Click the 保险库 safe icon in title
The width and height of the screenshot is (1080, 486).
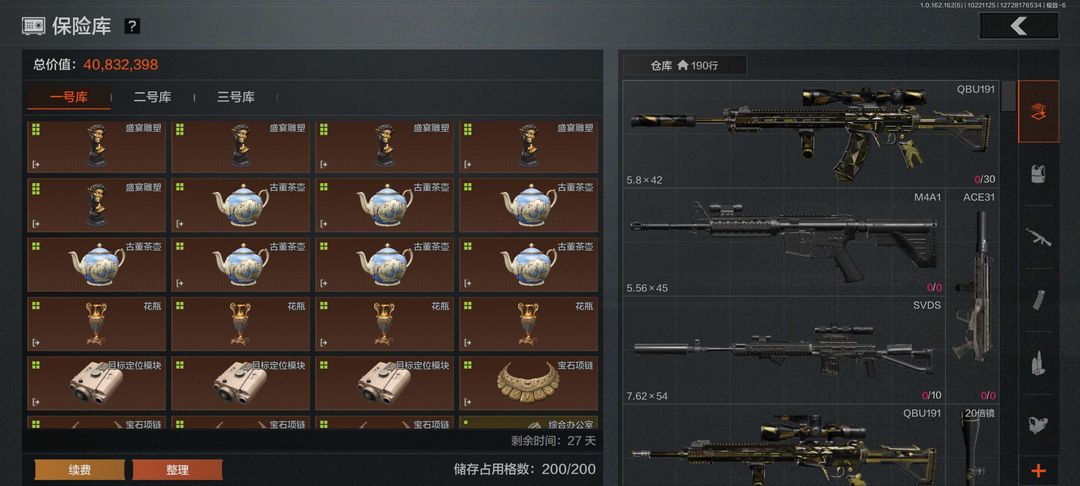[33, 26]
